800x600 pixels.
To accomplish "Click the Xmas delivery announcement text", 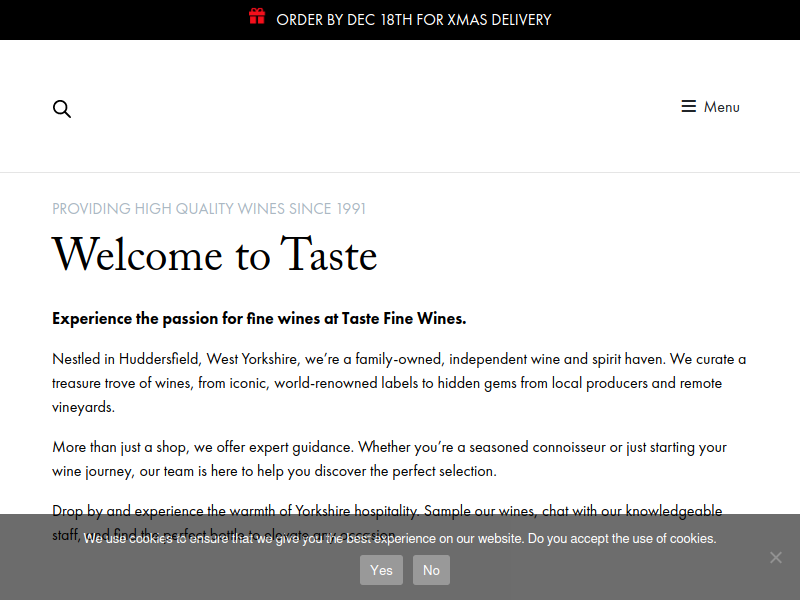I will click(414, 20).
